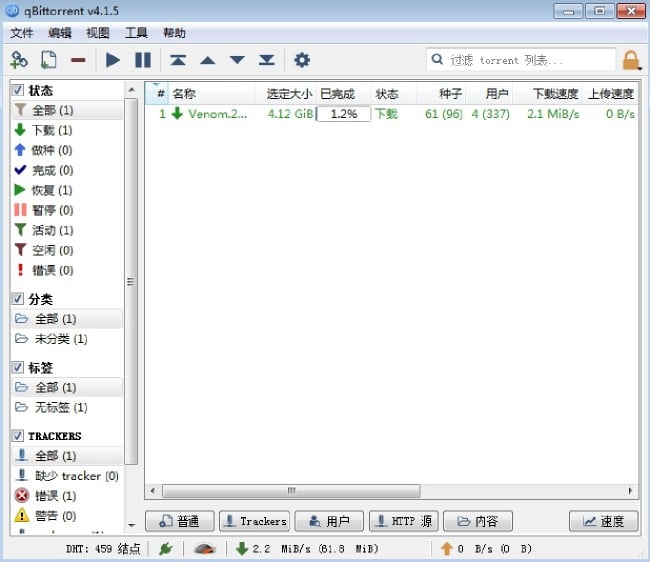The height and width of the screenshot is (562, 650).
Task: Filter by 完成 (0) status
Action: click(68, 170)
